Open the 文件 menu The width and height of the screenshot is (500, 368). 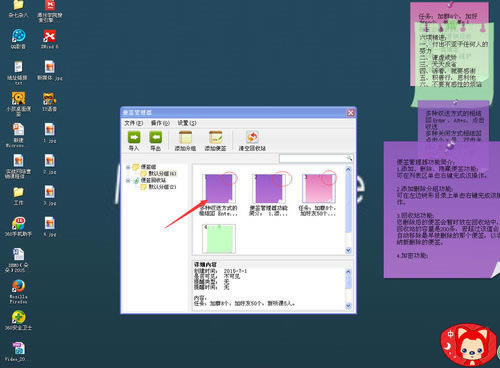[x=133, y=123]
